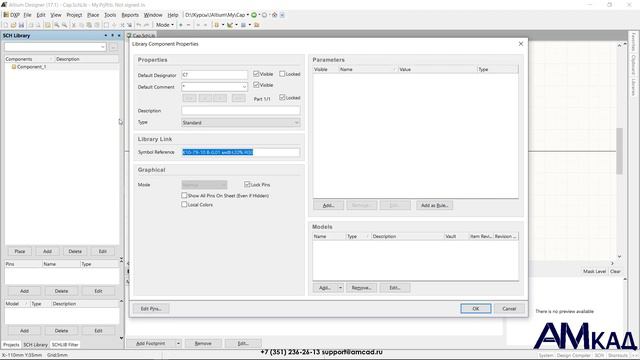
Task: Click the Default Designator input field
Action: point(214,75)
